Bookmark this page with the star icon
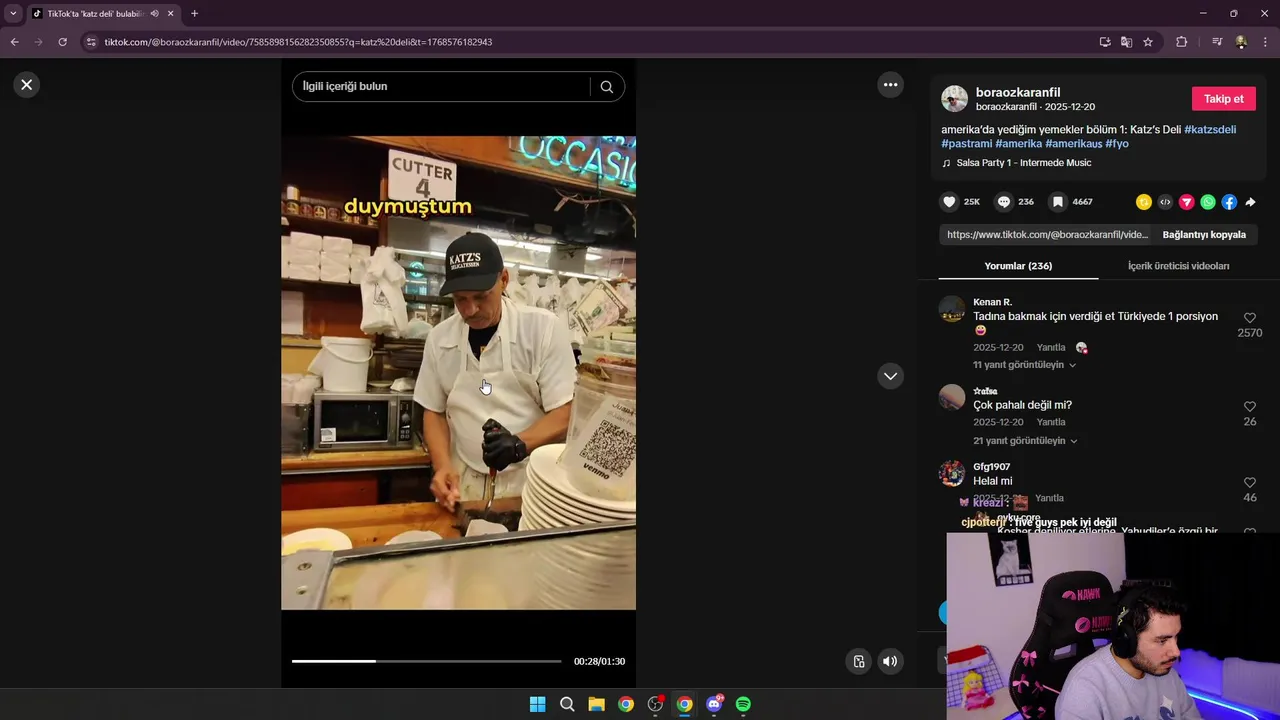 (1148, 42)
